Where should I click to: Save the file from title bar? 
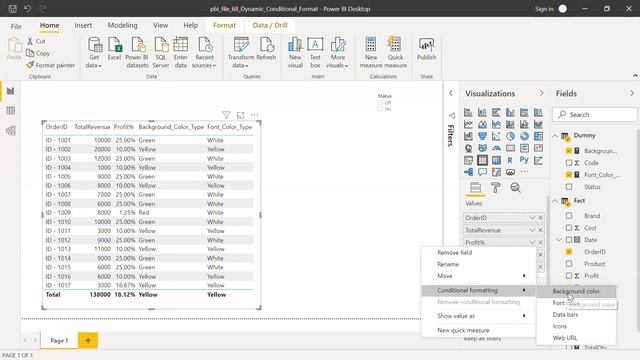point(13,9)
